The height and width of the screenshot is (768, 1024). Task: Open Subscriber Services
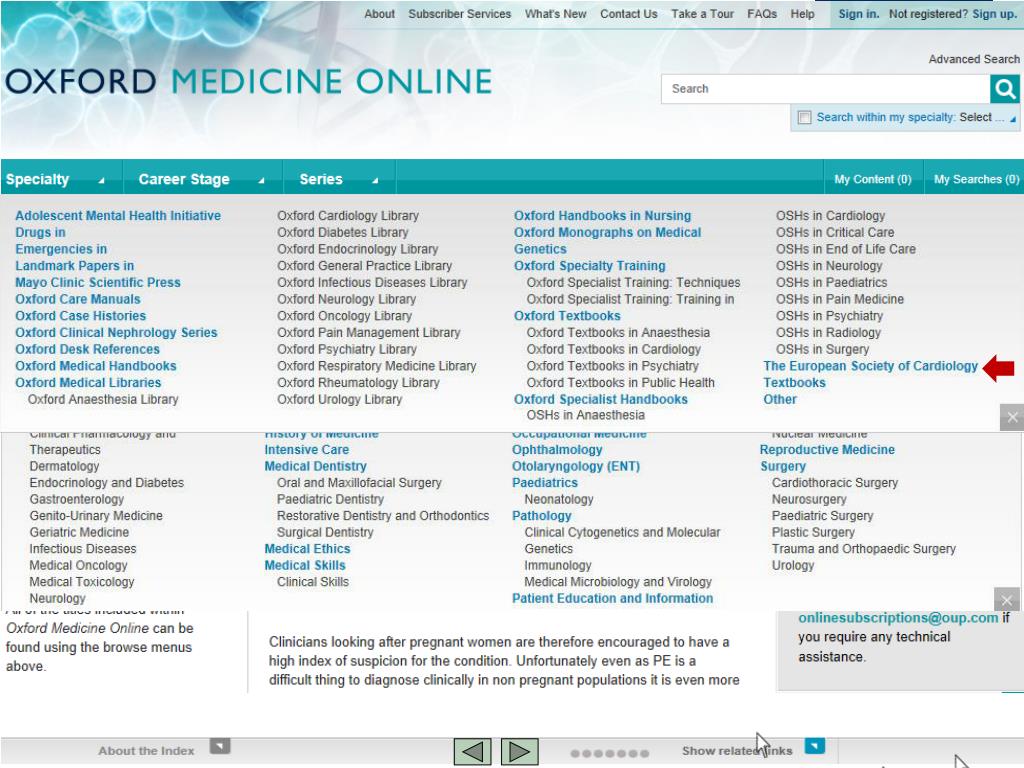[x=460, y=14]
